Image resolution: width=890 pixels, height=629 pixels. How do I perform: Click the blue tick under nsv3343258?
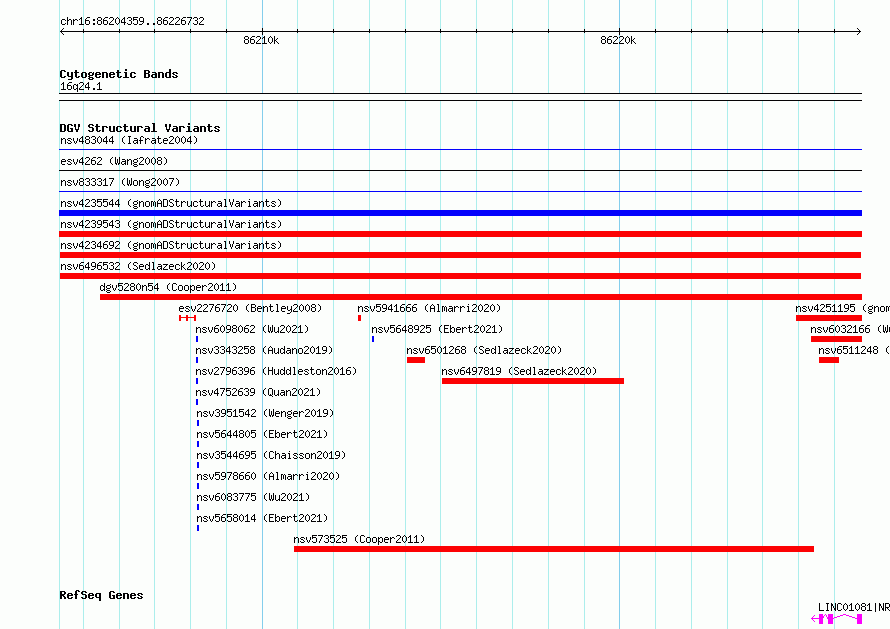197,360
